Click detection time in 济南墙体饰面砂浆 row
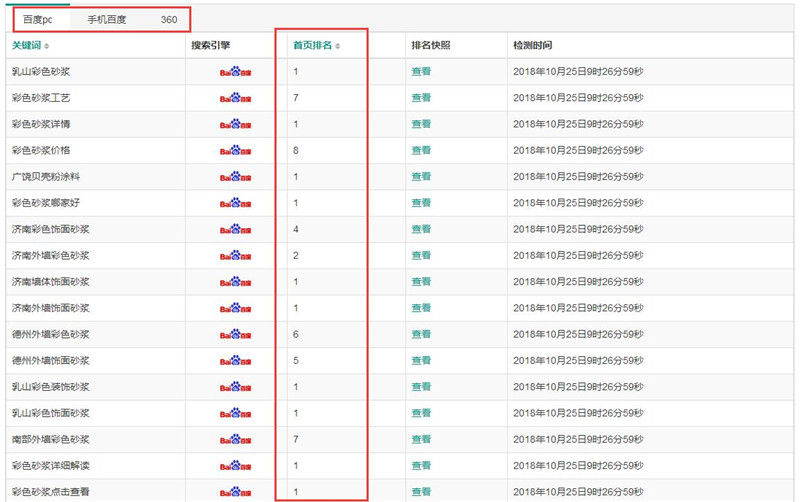This screenshot has height=502, width=800. pos(578,282)
